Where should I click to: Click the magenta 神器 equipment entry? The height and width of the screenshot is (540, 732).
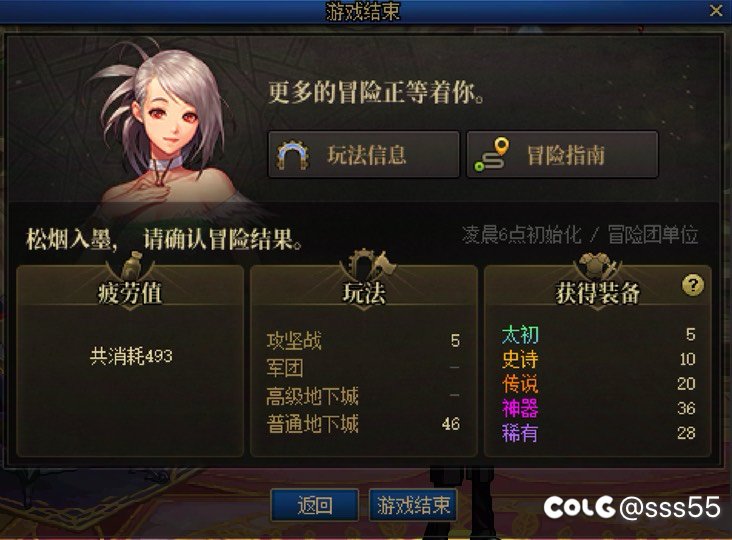click(x=599, y=408)
